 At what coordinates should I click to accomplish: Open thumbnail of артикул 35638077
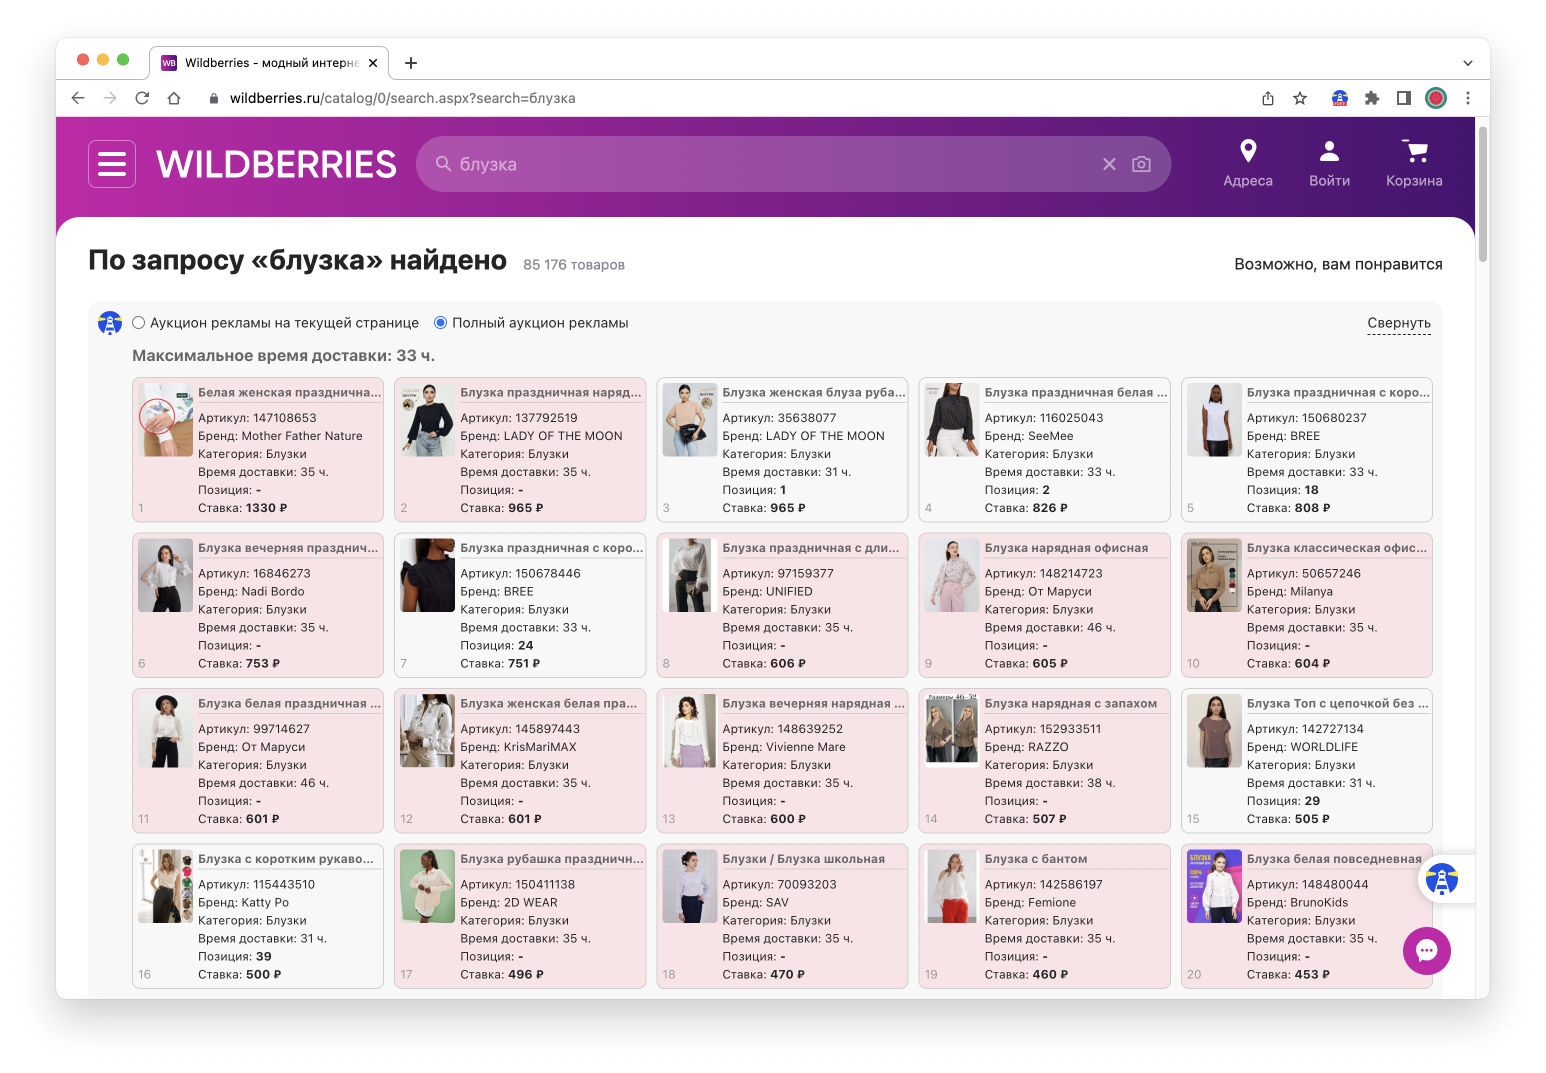690,420
